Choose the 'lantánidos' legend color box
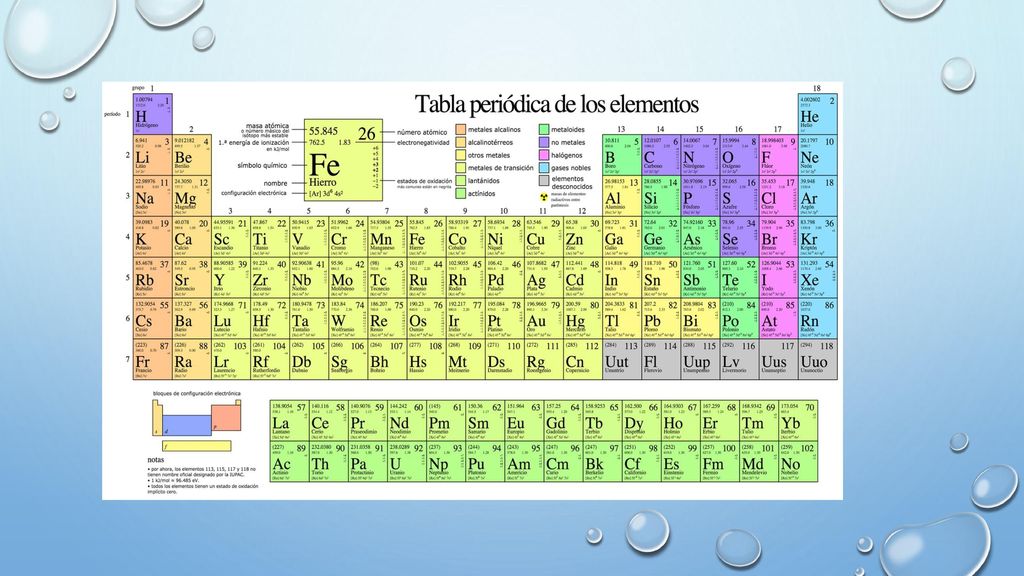The height and width of the screenshot is (576, 1024). point(460,181)
